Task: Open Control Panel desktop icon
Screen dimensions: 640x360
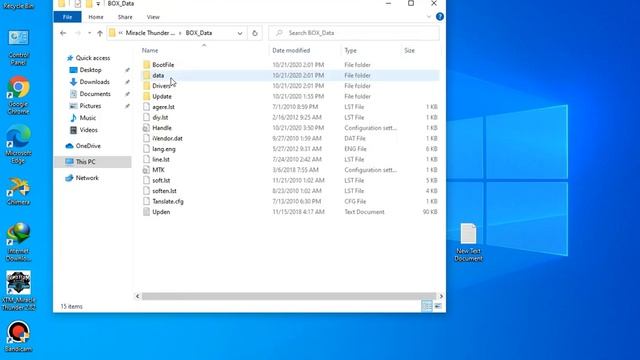Action: click(x=18, y=47)
